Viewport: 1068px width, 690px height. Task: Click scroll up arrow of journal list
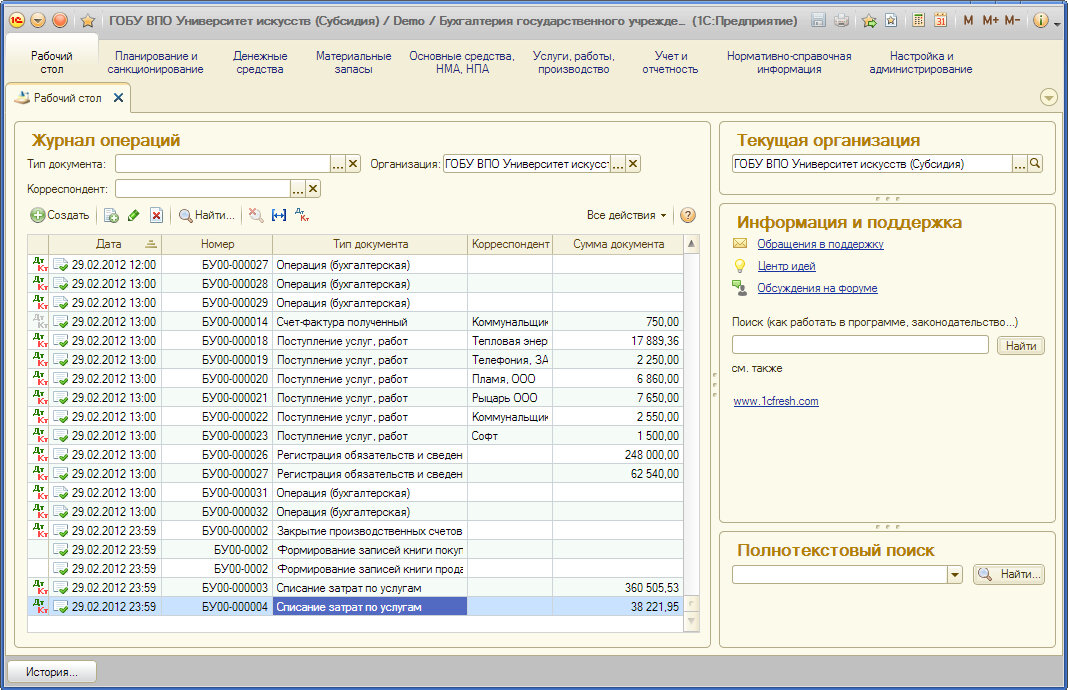pos(691,244)
